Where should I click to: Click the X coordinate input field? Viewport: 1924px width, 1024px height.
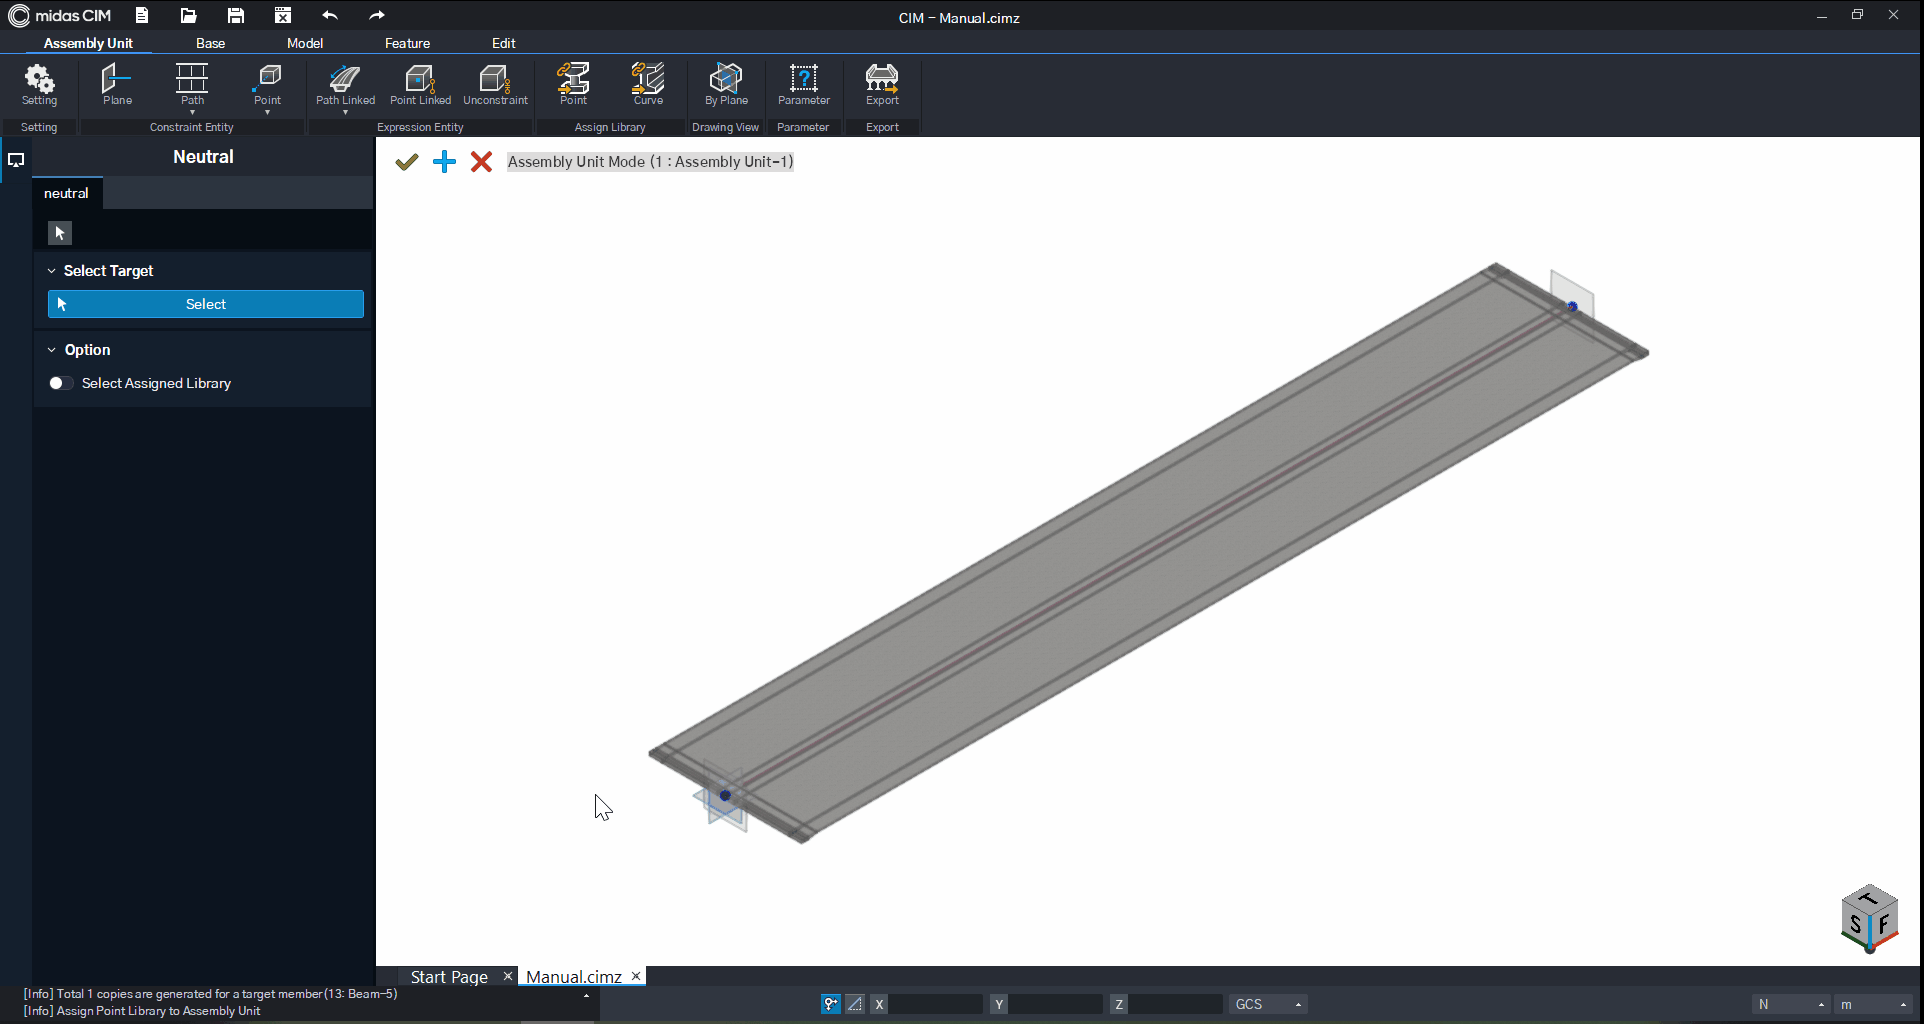pyautogui.click(x=935, y=1004)
